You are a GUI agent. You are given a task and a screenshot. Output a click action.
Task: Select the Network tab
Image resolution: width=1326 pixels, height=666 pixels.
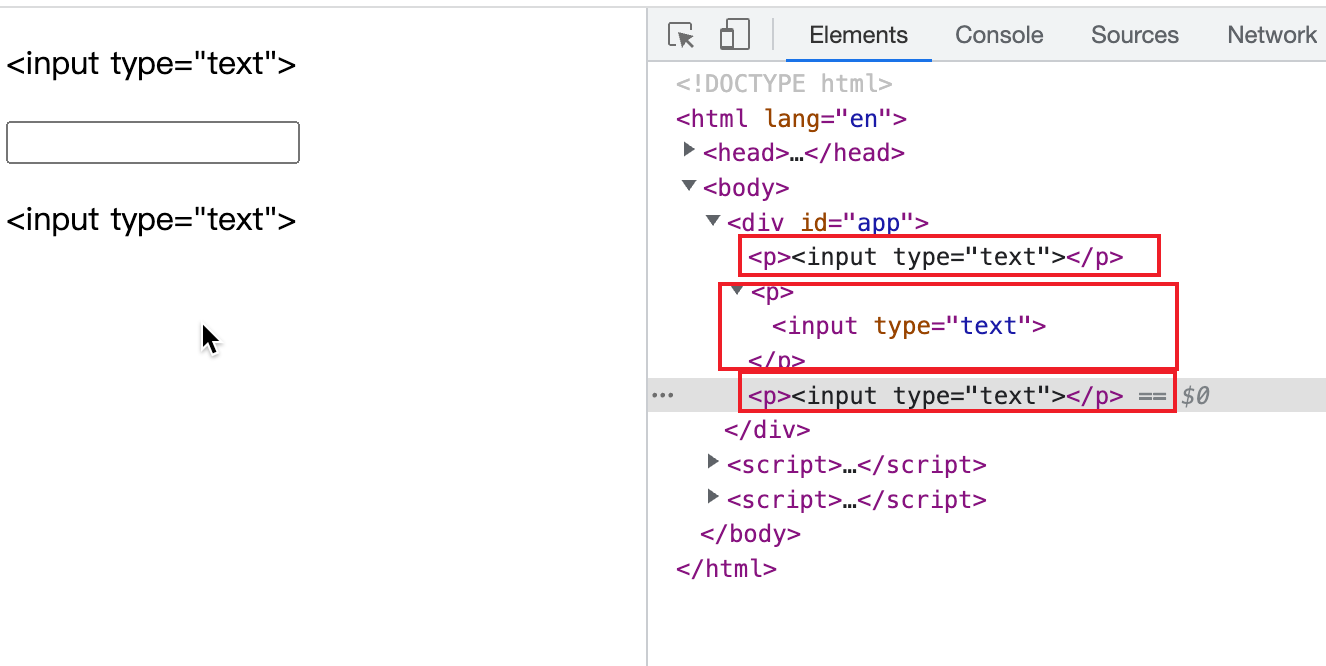click(x=1271, y=35)
